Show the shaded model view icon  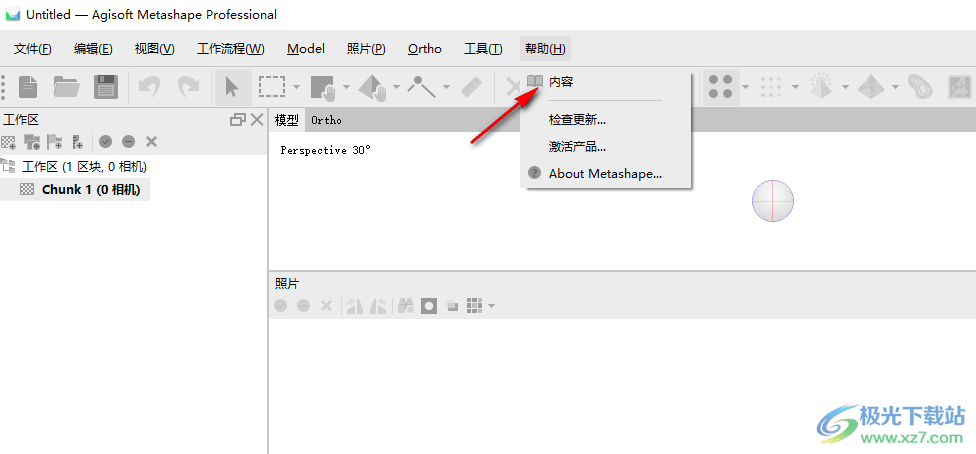[821, 87]
